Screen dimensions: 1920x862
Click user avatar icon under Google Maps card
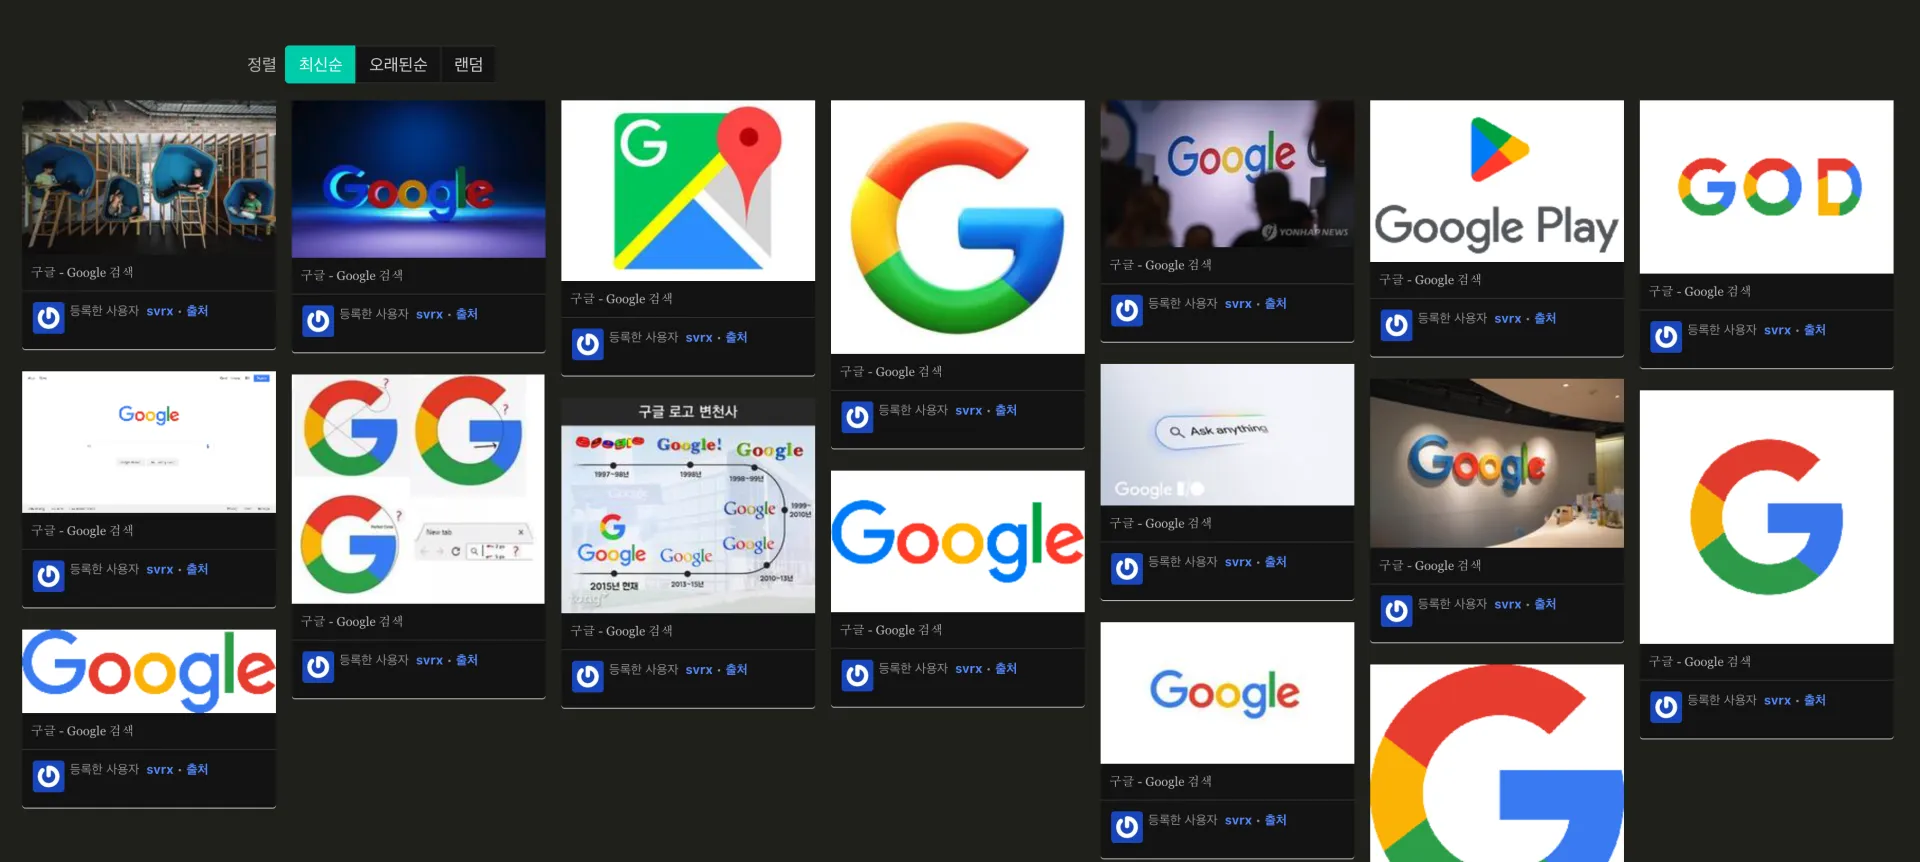pos(587,344)
